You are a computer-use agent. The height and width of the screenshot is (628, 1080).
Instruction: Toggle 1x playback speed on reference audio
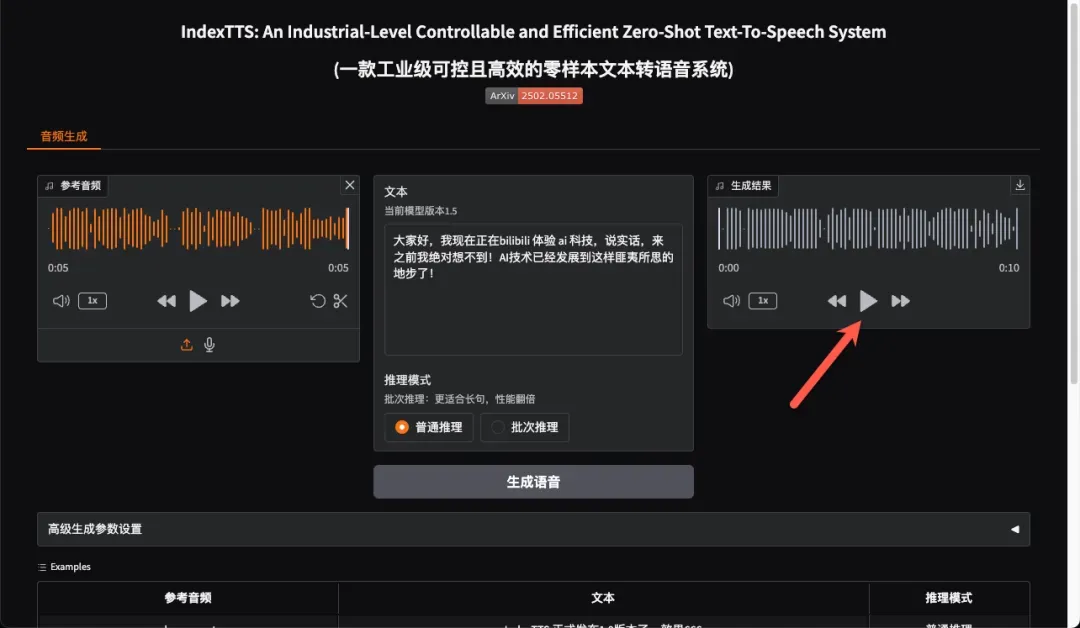pyautogui.click(x=92, y=300)
